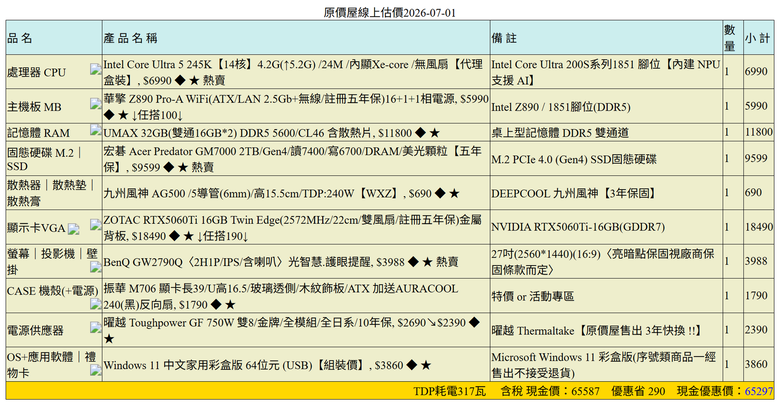Click the page title 原價屋線上估價2026-07-01
The image size is (780, 402).
pyautogui.click(x=390, y=12)
